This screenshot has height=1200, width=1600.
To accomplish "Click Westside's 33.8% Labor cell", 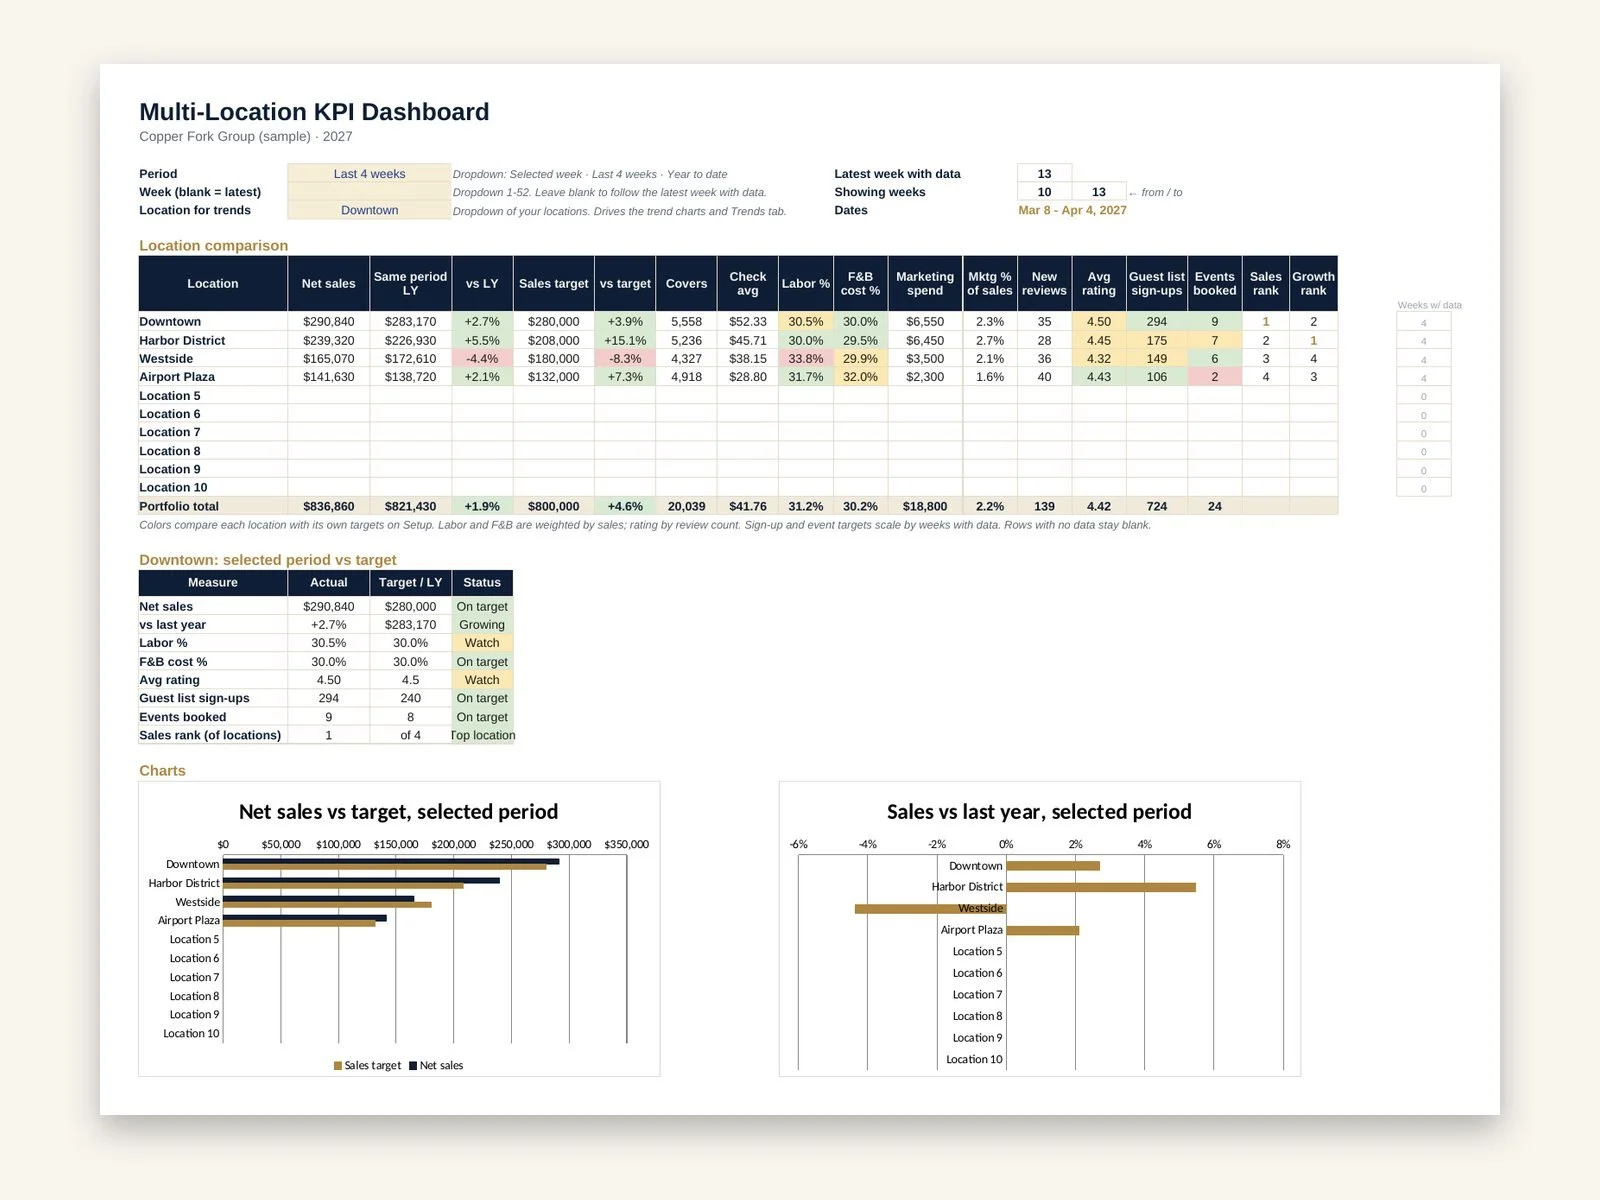I will (x=805, y=359).
